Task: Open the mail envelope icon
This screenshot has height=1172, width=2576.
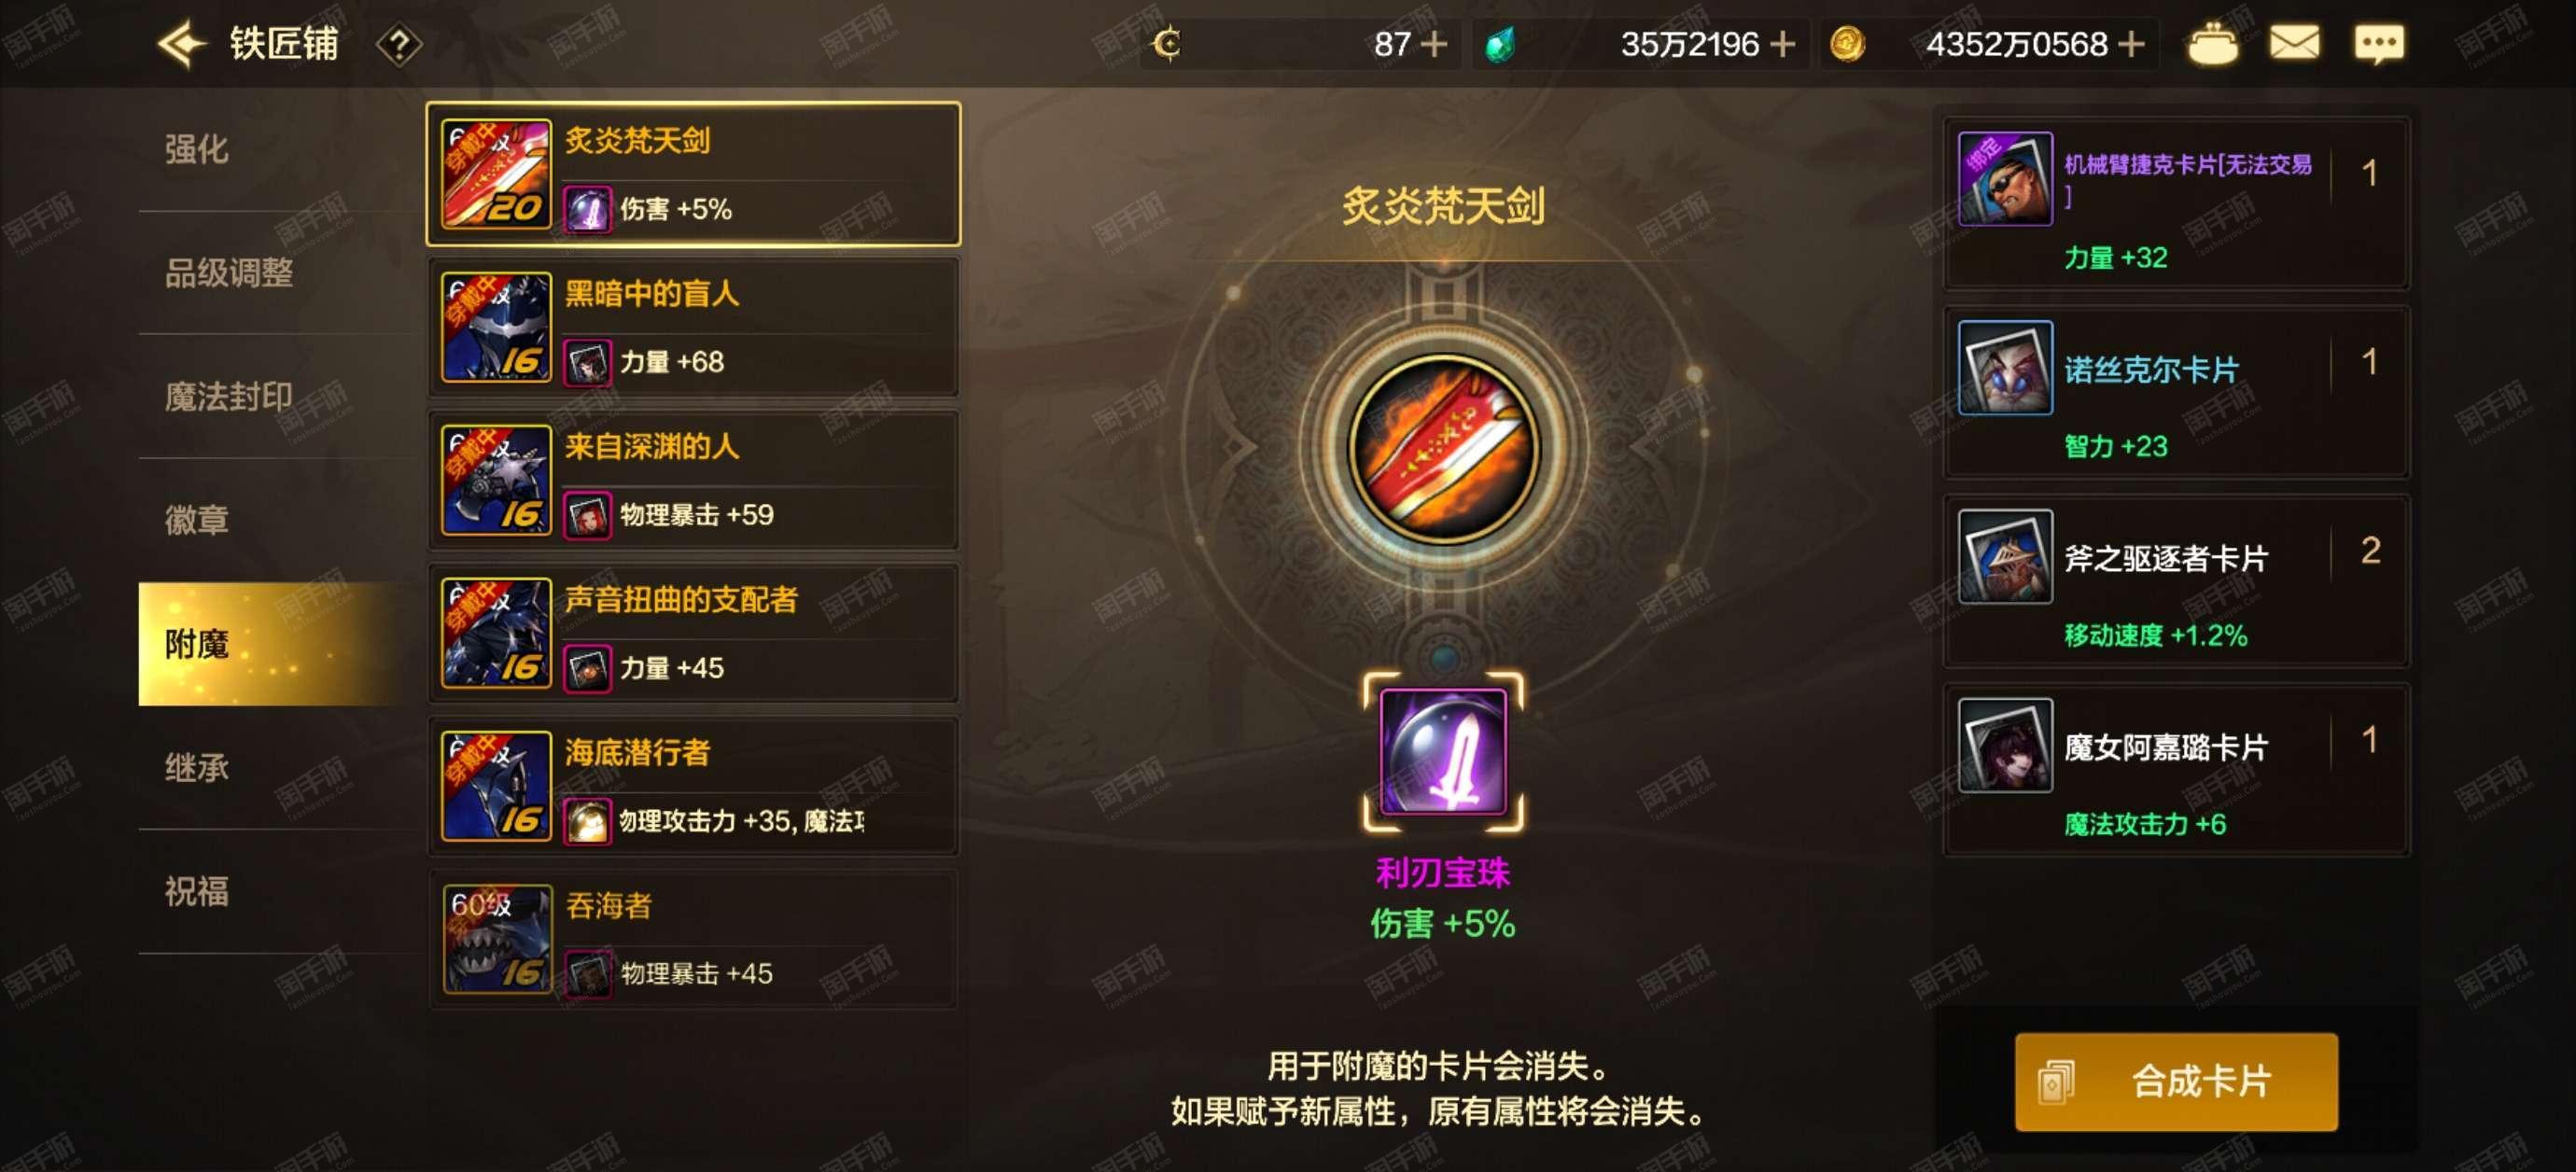Action: click(2293, 44)
